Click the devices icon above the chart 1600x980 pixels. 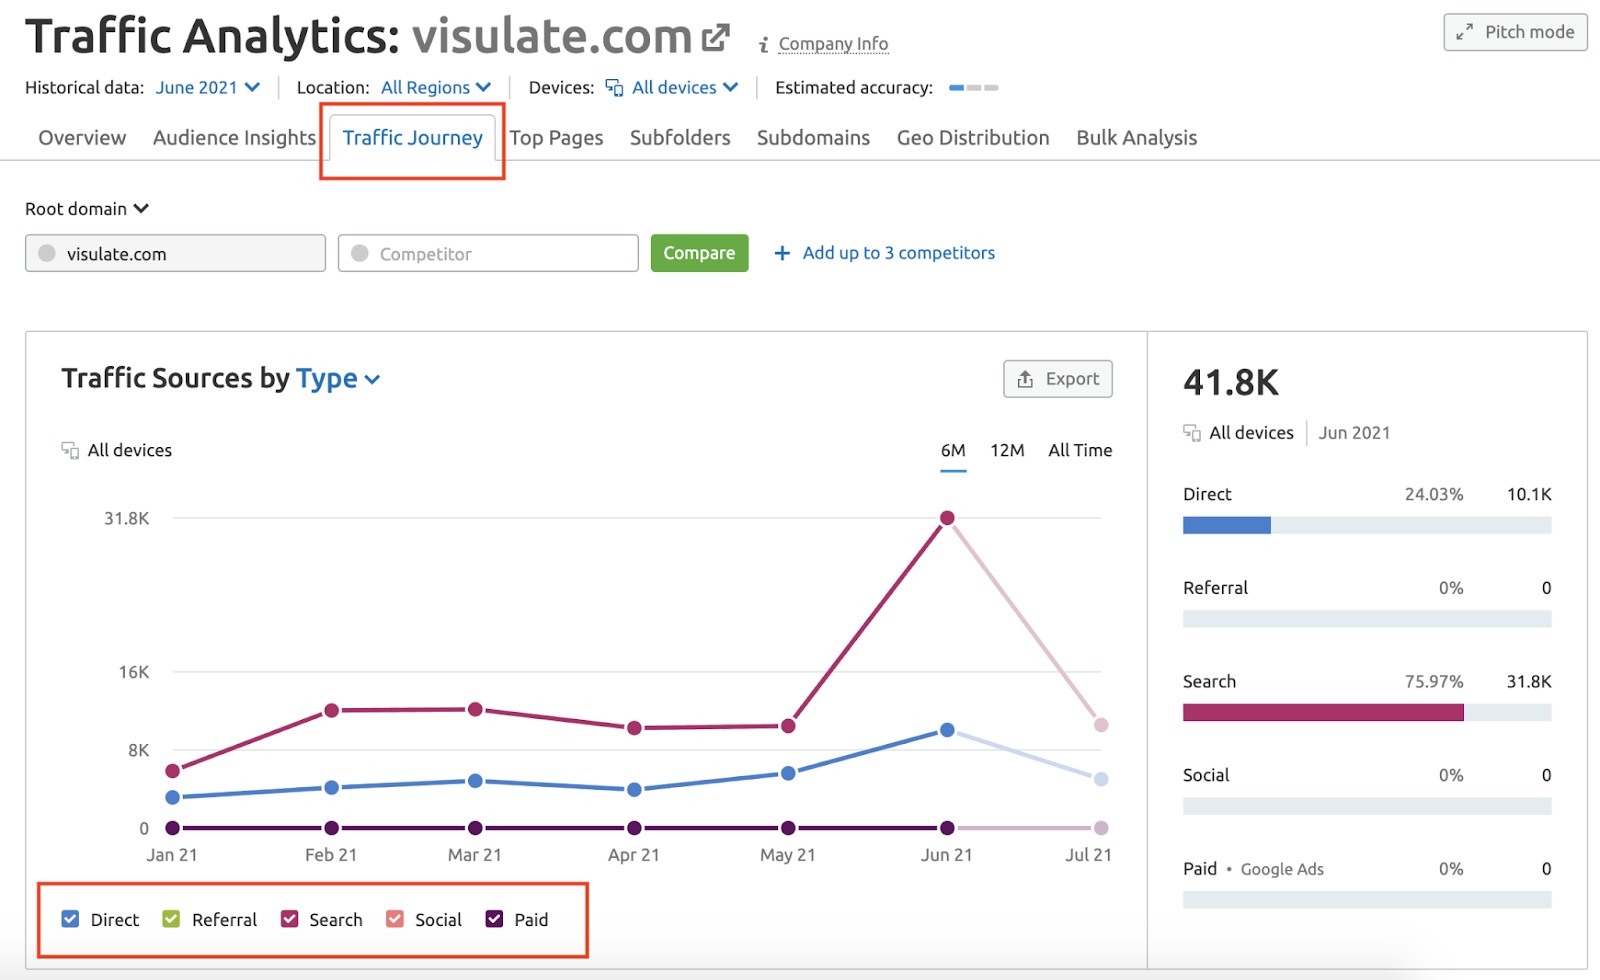[70, 450]
